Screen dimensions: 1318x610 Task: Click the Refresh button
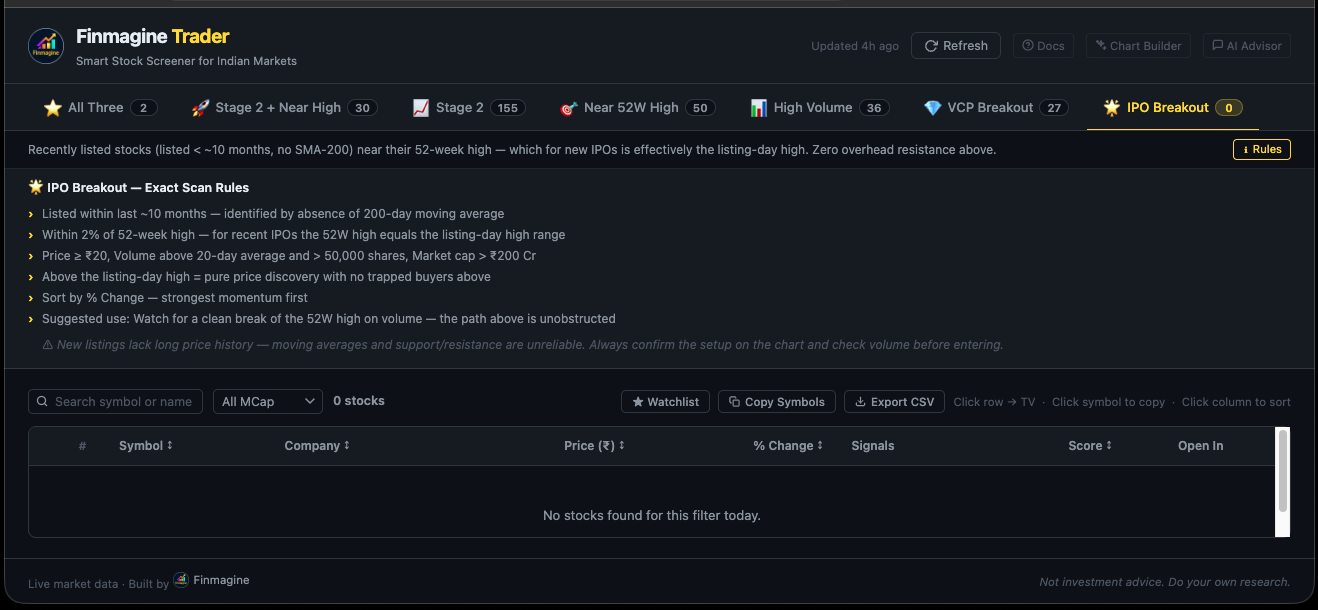[x=955, y=46]
